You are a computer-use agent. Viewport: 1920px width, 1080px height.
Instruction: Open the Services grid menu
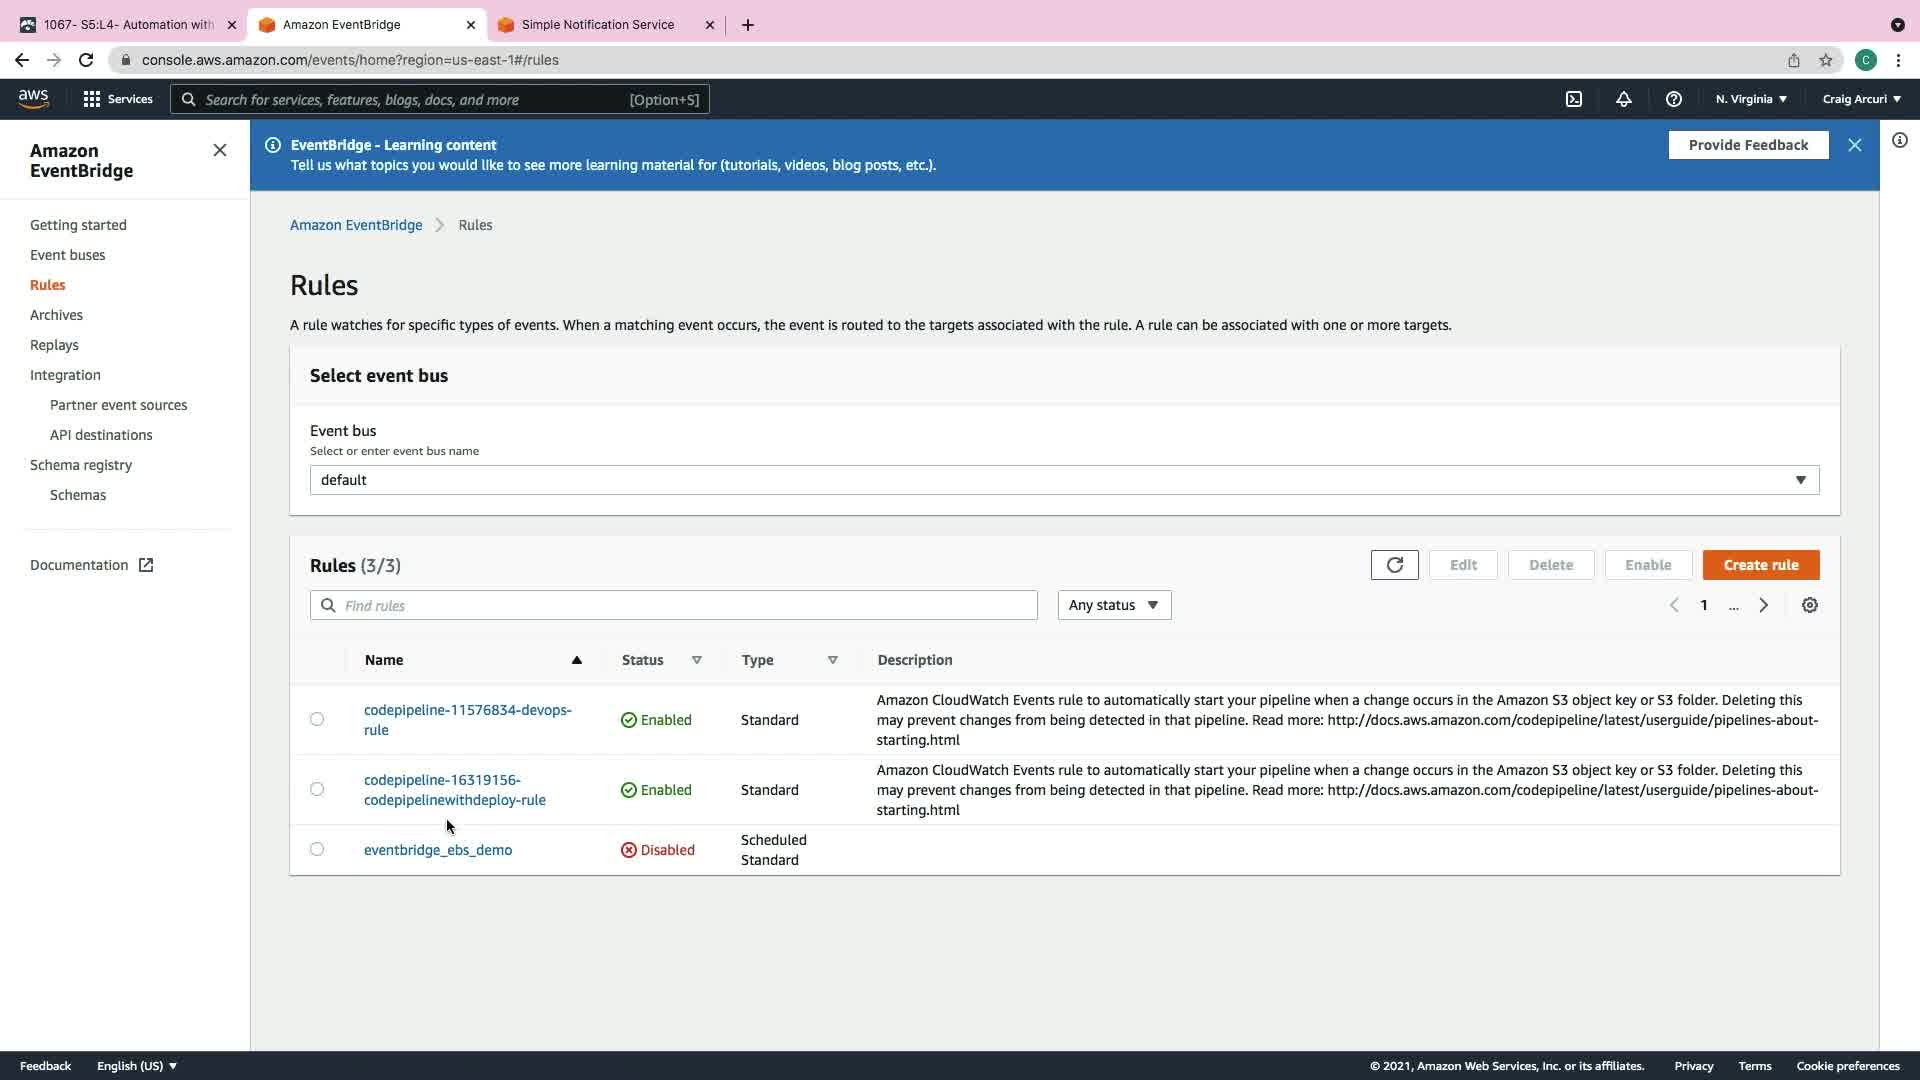pyautogui.click(x=118, y=99)
